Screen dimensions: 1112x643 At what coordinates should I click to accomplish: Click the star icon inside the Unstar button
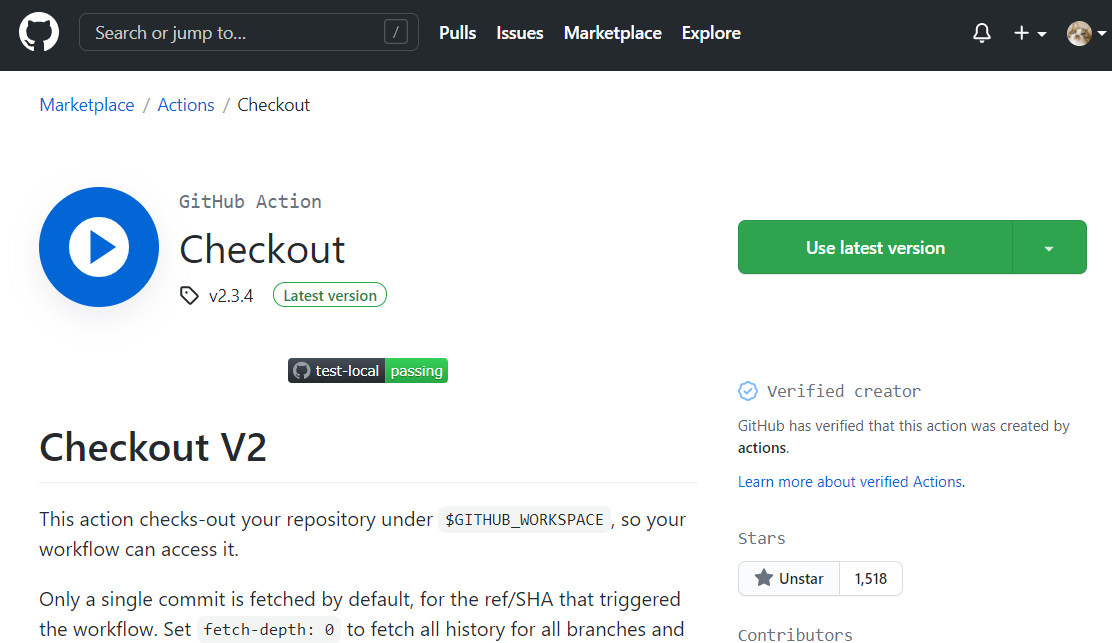tap(764, 578)
